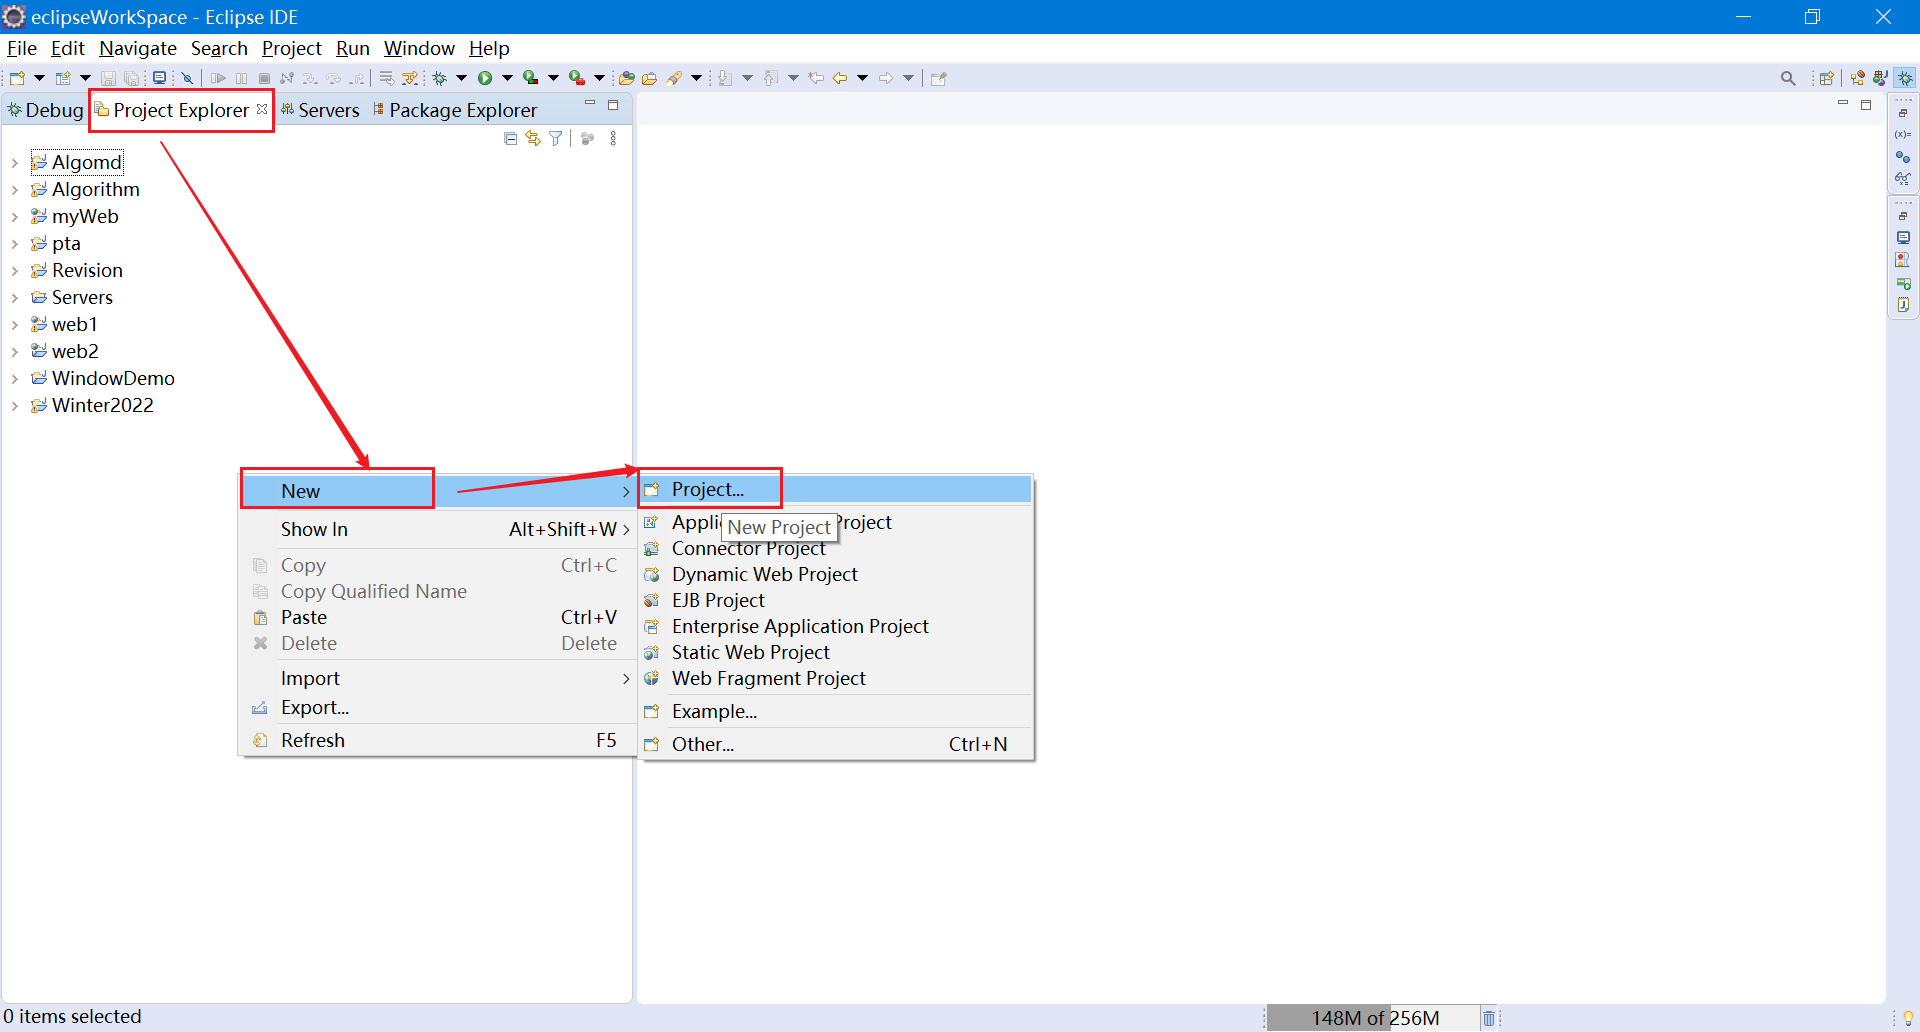Click the Debug bug icon in toolbar
The image size is (1920, 1032).
point(439,78)
